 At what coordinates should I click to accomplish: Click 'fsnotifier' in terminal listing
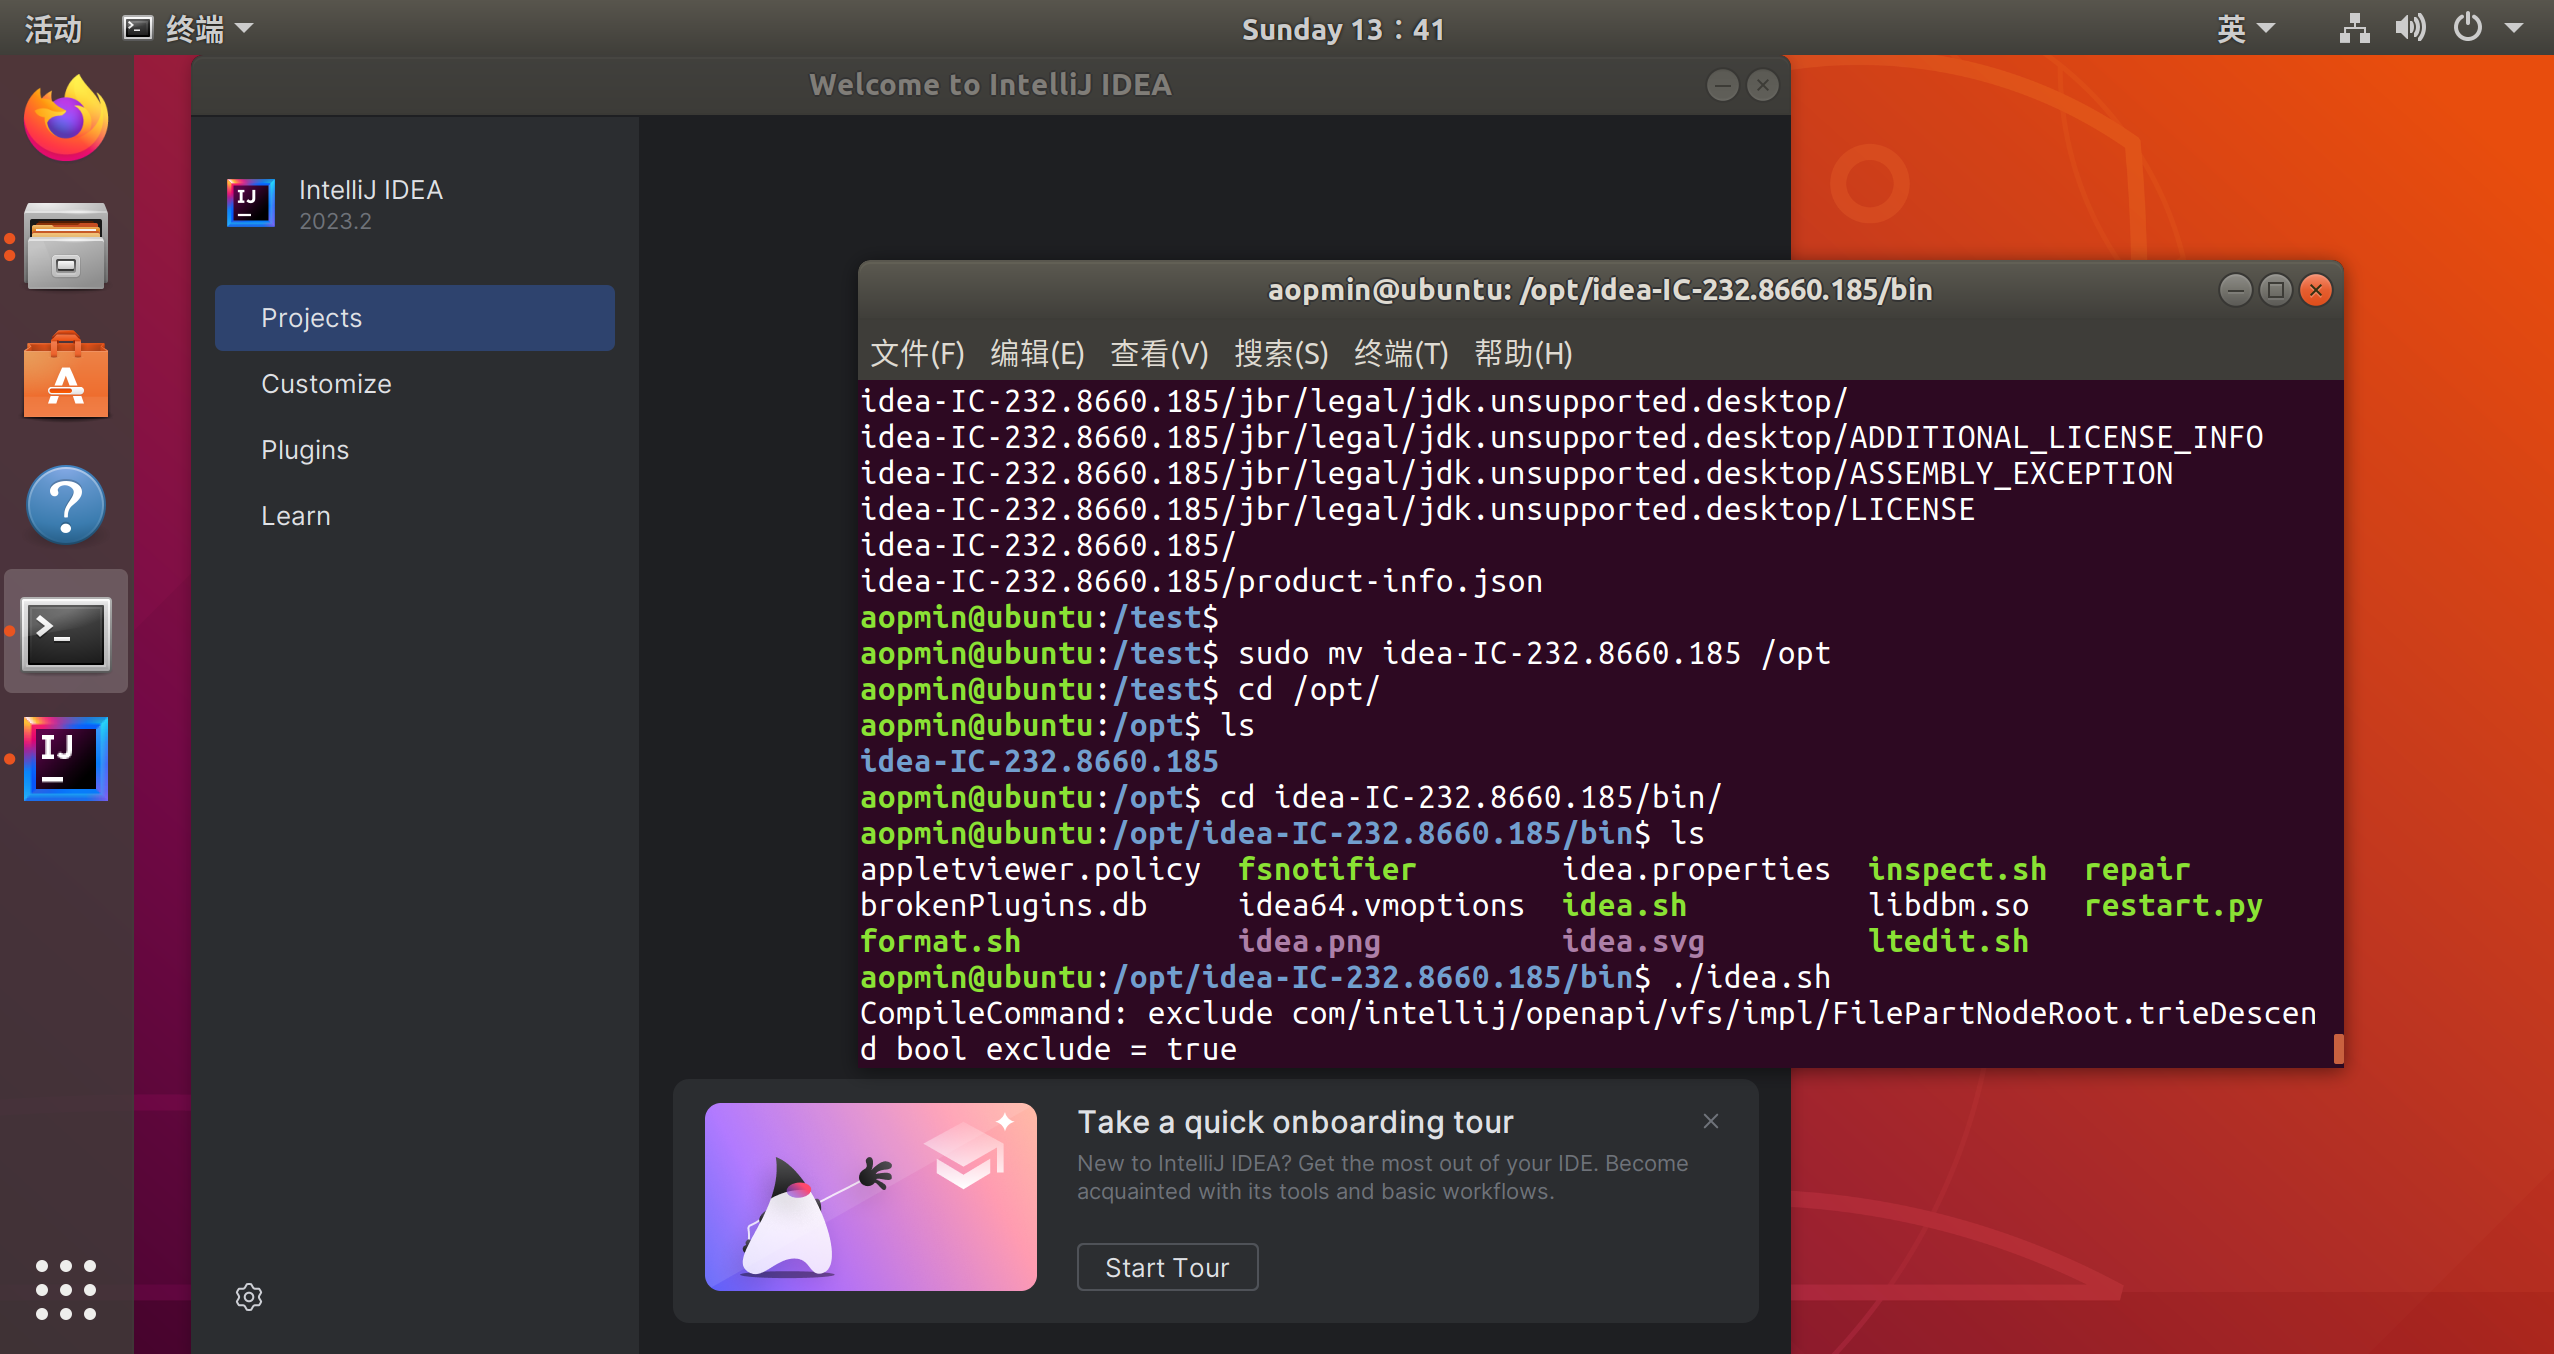coord(1327,869)
